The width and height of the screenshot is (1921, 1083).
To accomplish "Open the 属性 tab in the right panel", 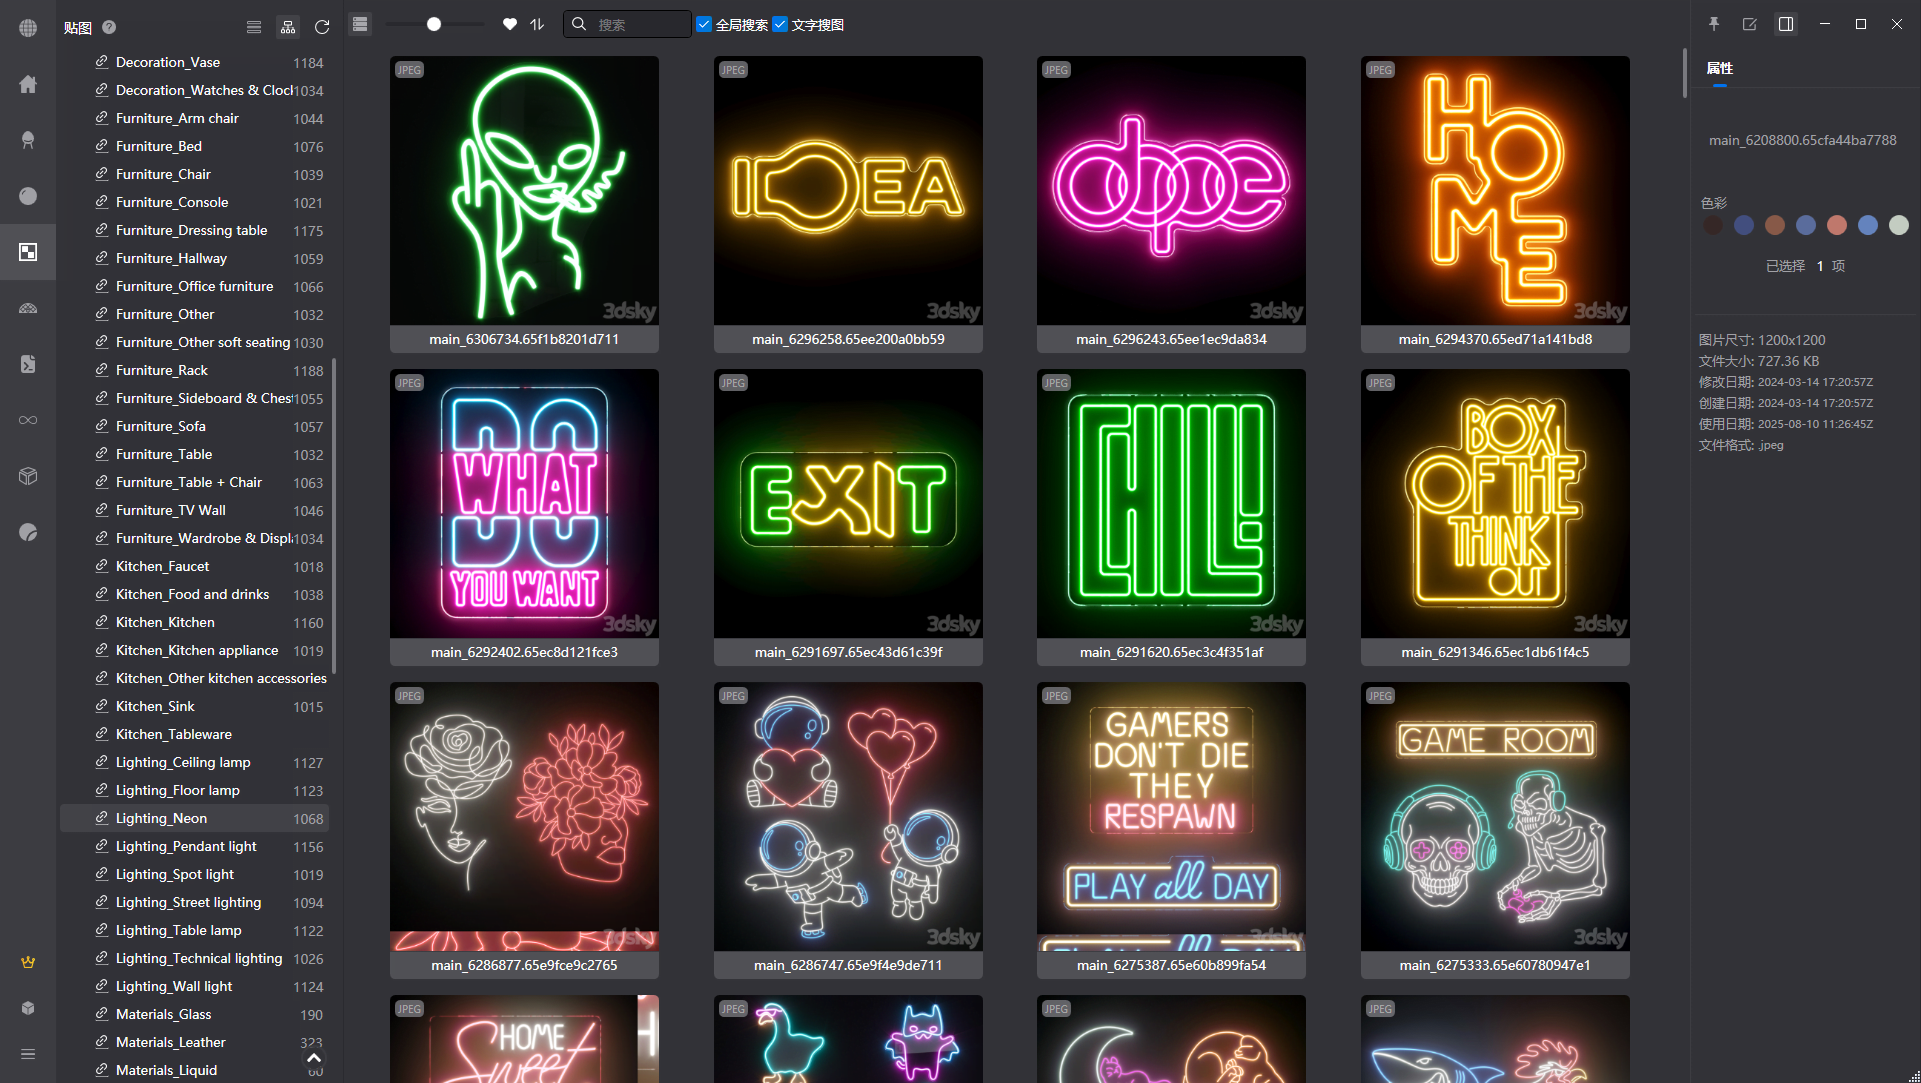I will coord(1719,68).
